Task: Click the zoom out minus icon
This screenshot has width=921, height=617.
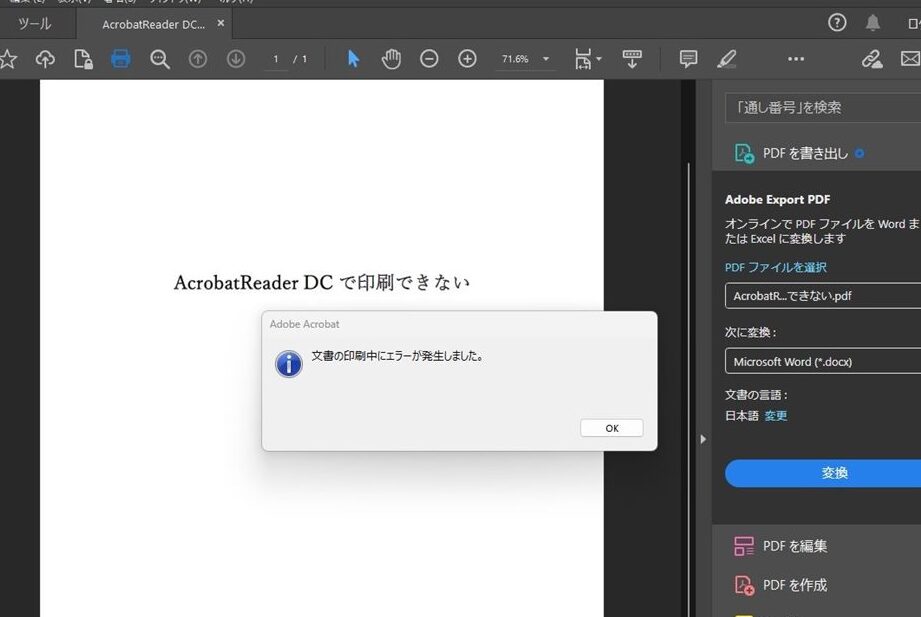Action: point(429,59)
